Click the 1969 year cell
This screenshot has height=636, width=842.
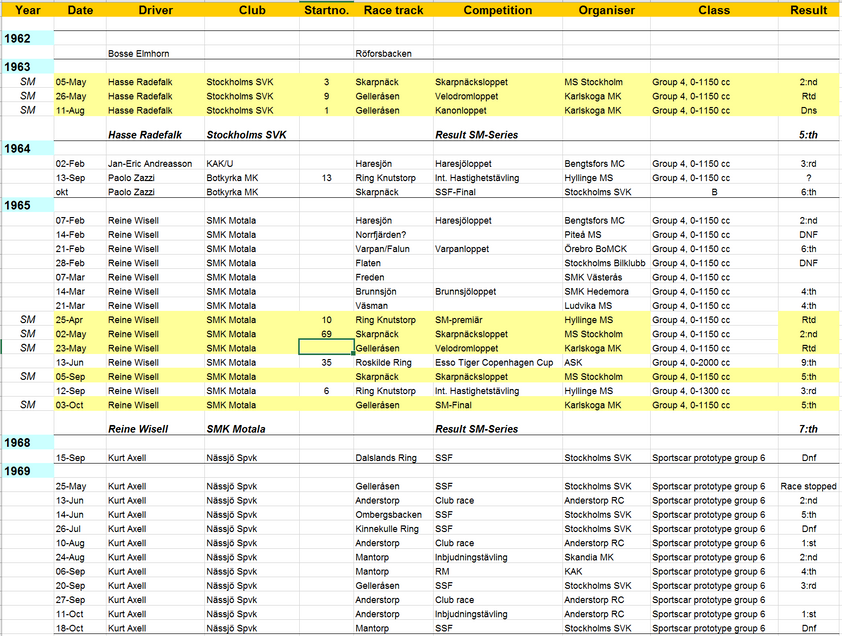[x=27, y=471]
